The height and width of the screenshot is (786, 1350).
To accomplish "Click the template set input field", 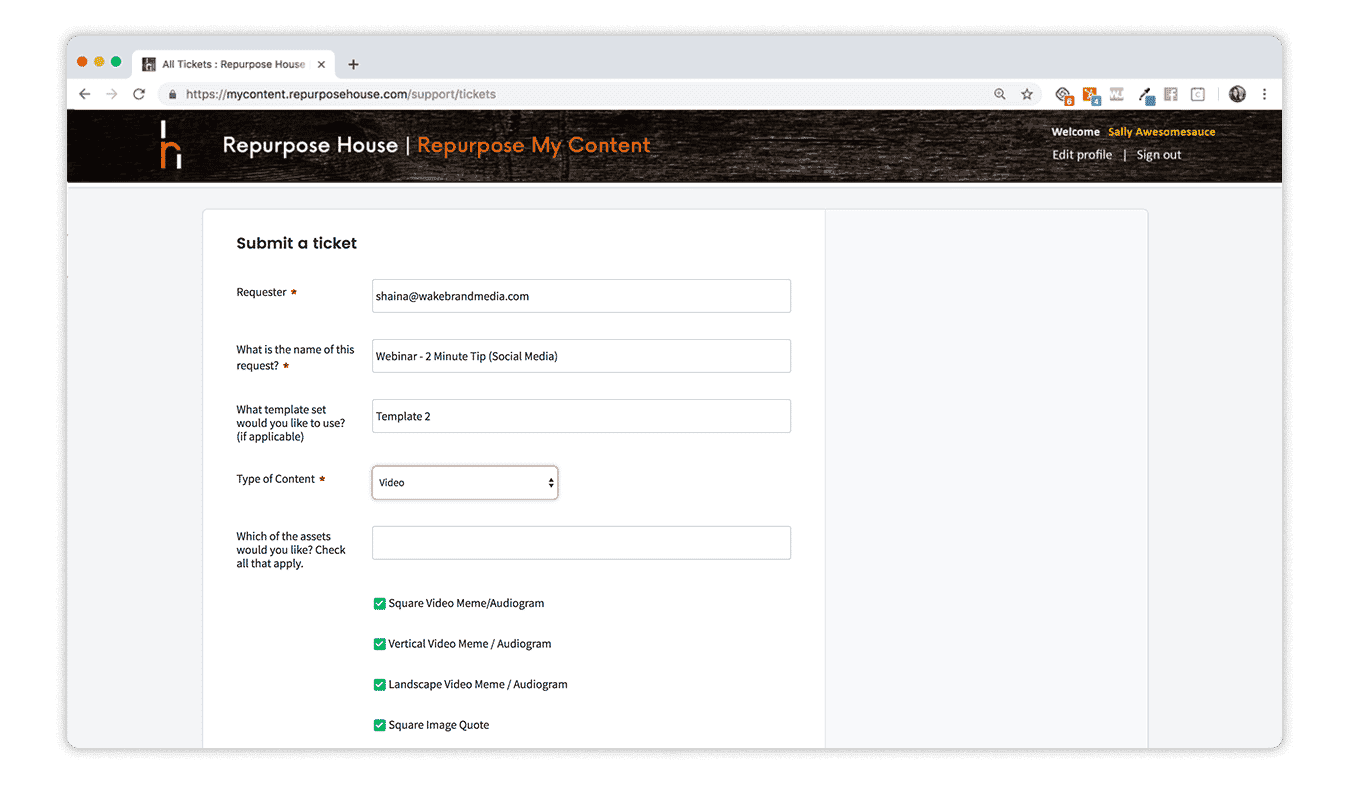I will point(581,416).
